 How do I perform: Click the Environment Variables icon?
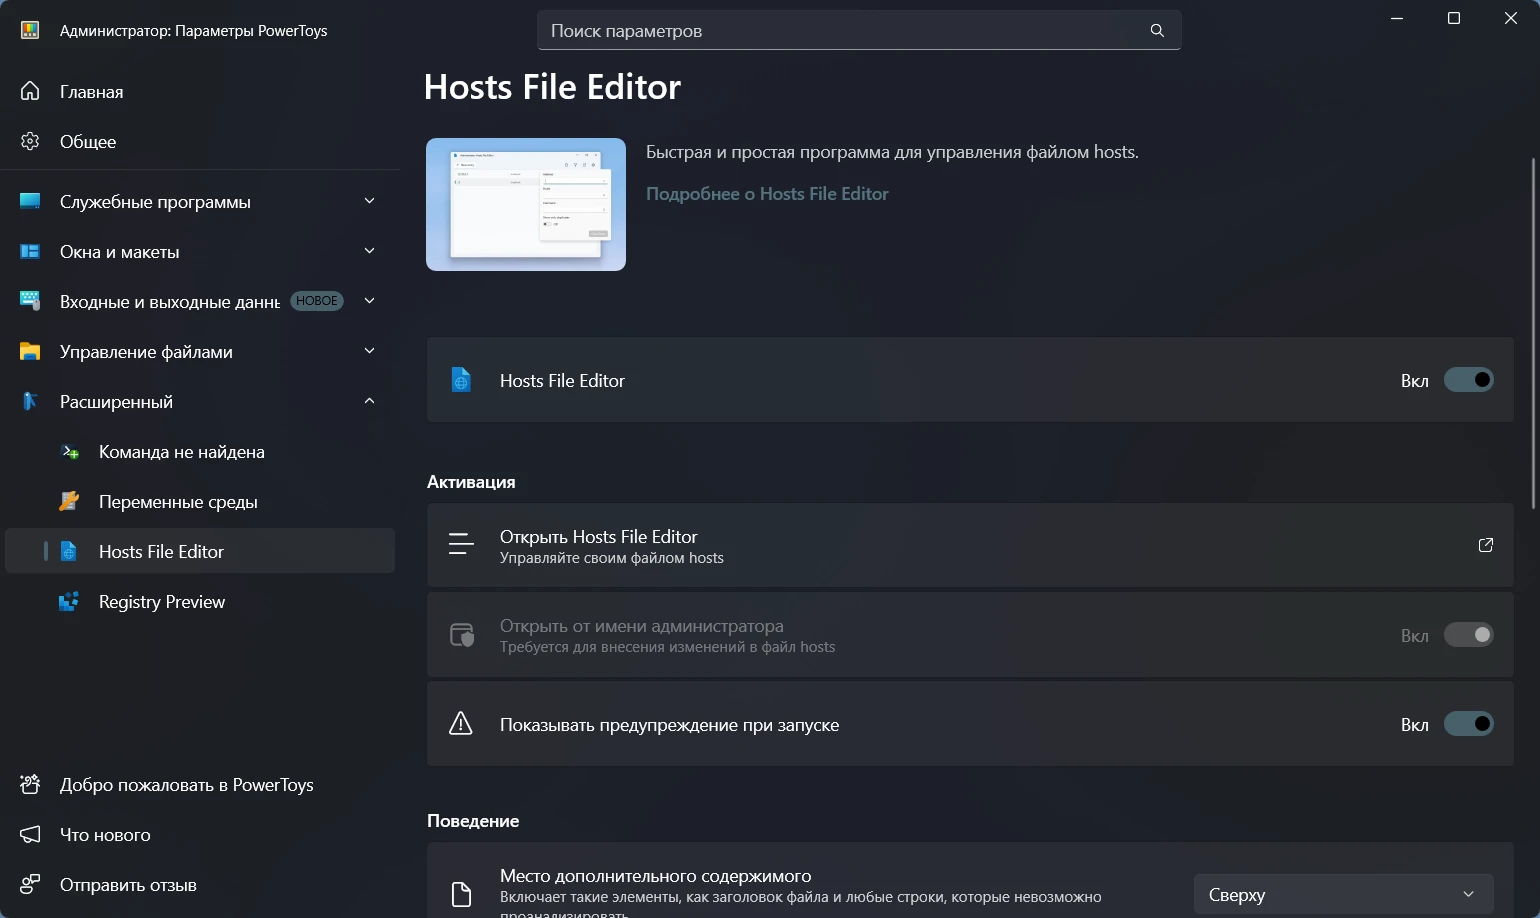69,501
